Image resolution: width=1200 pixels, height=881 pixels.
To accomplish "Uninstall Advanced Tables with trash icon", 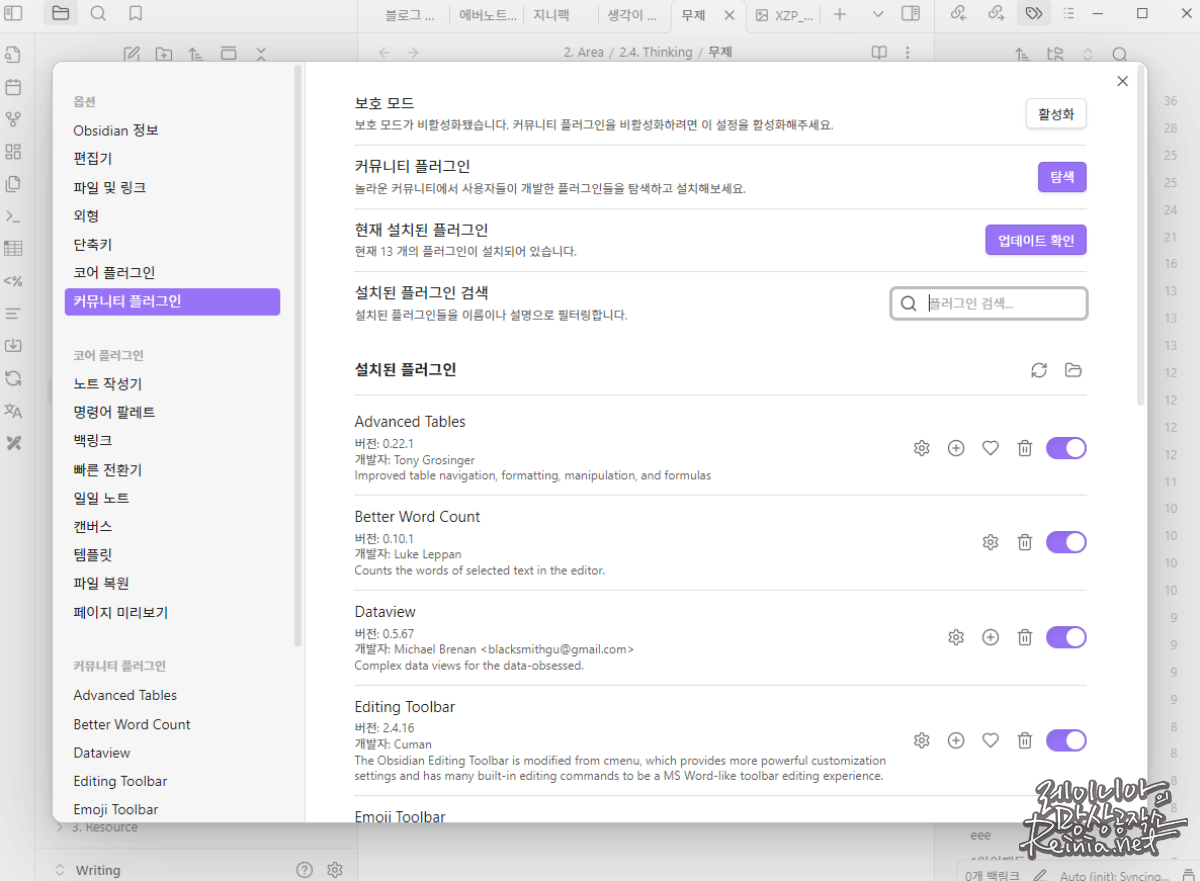I will pyautogui.click(x=1024, y=448).
